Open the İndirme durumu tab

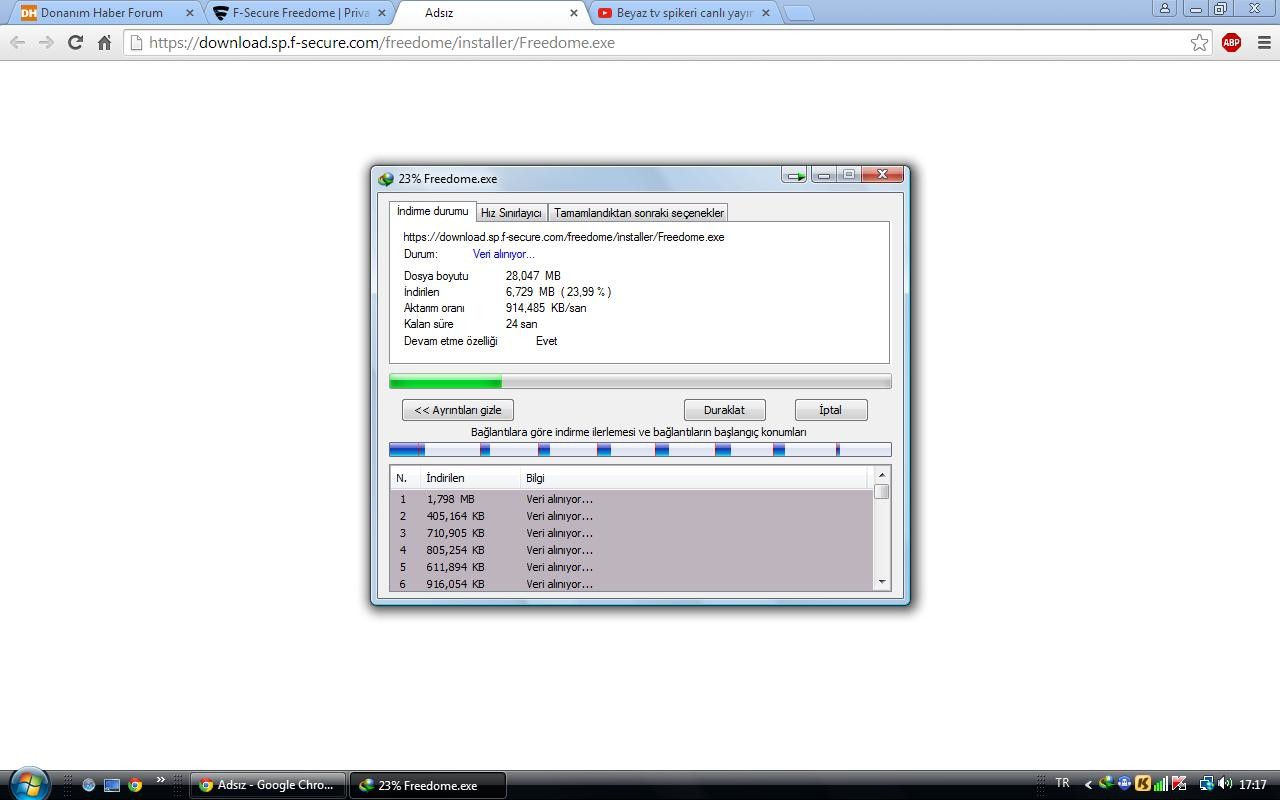[x=432, y=211]
